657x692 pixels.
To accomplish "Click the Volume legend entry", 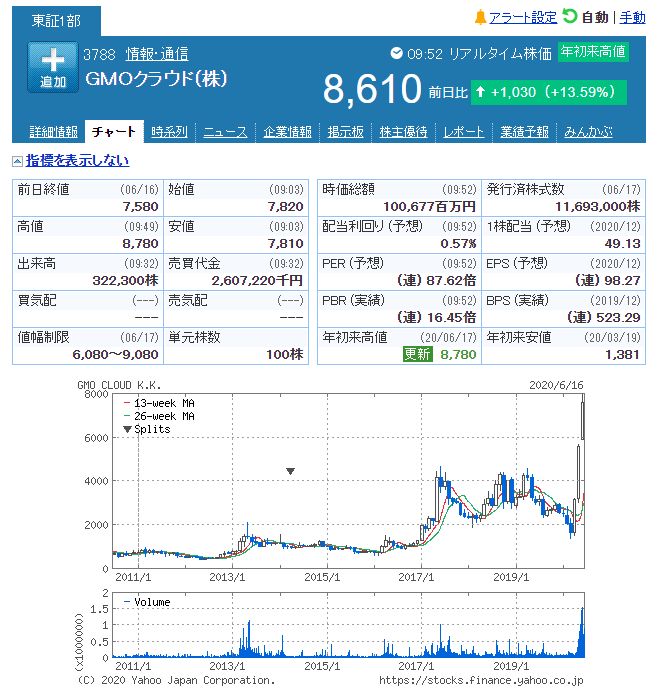I will (147, 602).
